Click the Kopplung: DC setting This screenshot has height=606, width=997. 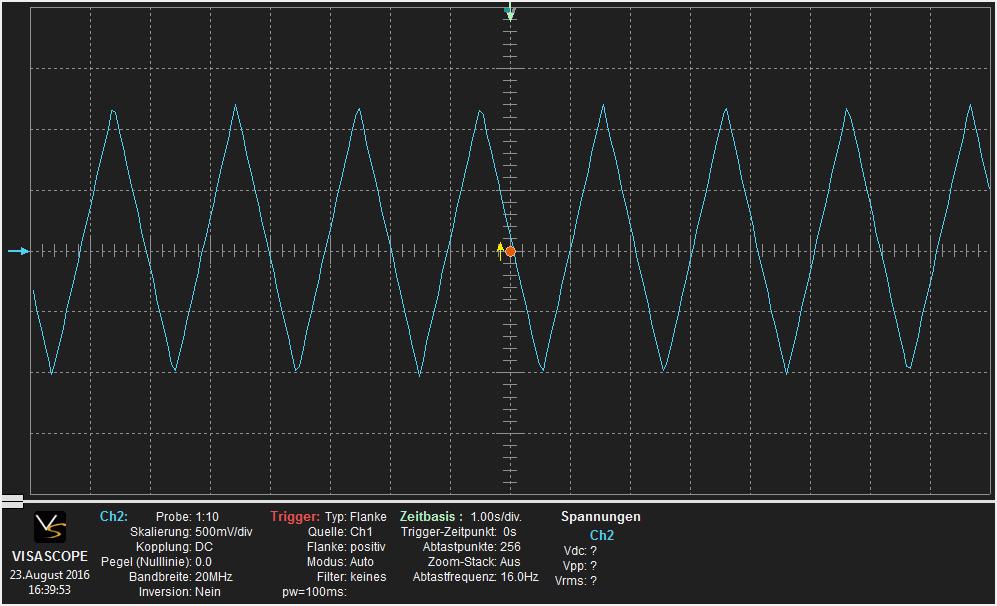click(x=174, y=547)
